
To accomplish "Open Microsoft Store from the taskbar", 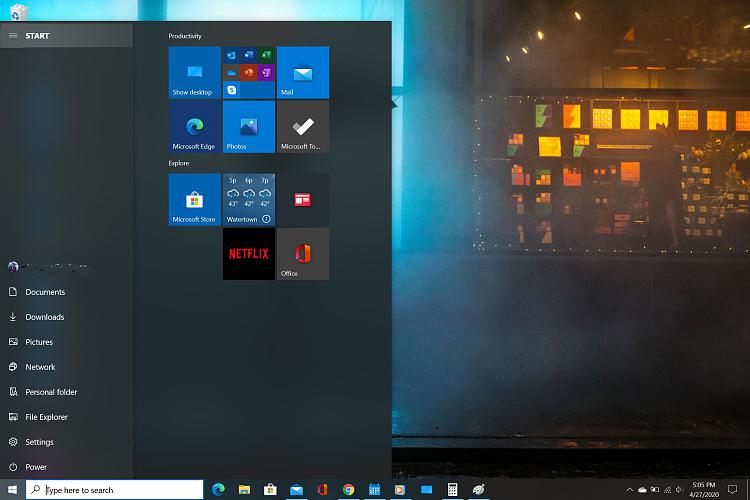I will [x=270, y=489].
